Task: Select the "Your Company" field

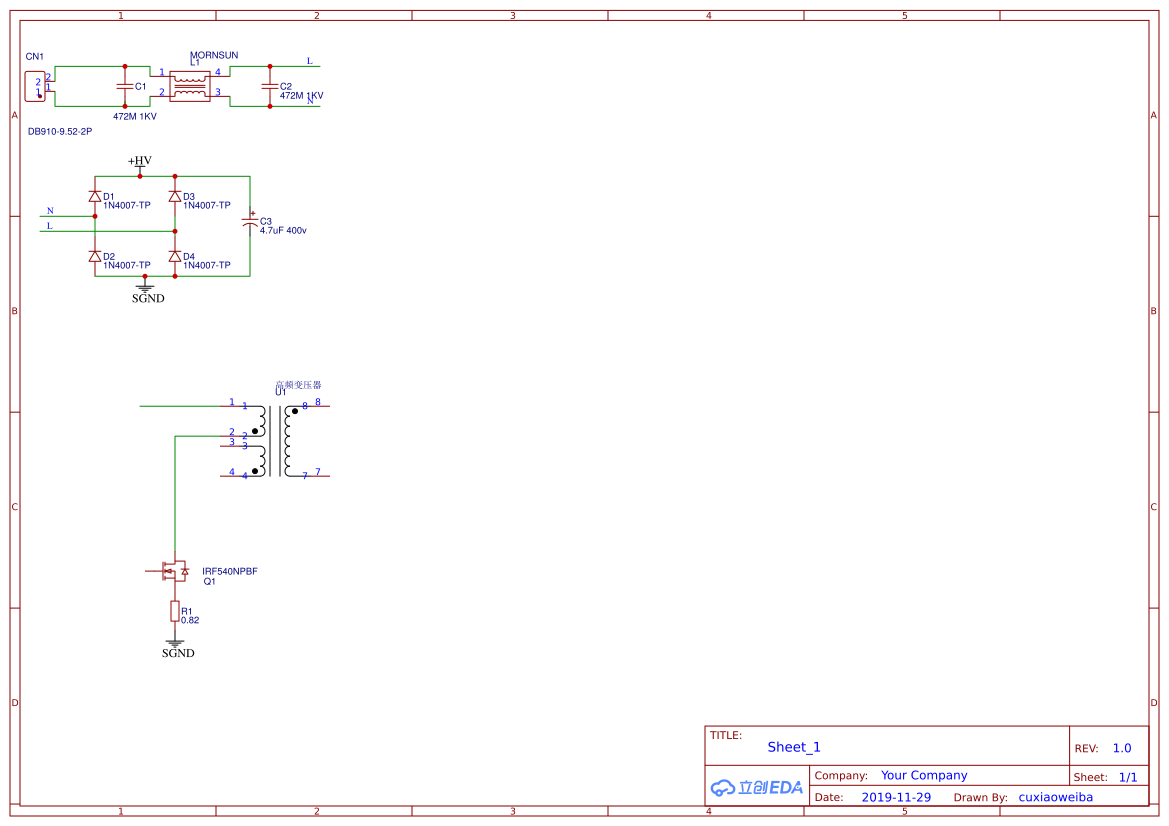Action: pos(924,775)
